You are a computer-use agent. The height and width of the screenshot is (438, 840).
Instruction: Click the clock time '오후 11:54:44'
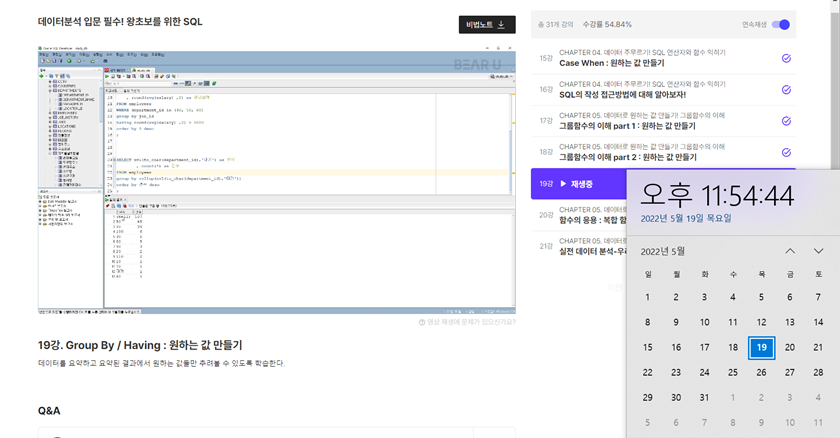click(x=717, y=195)
